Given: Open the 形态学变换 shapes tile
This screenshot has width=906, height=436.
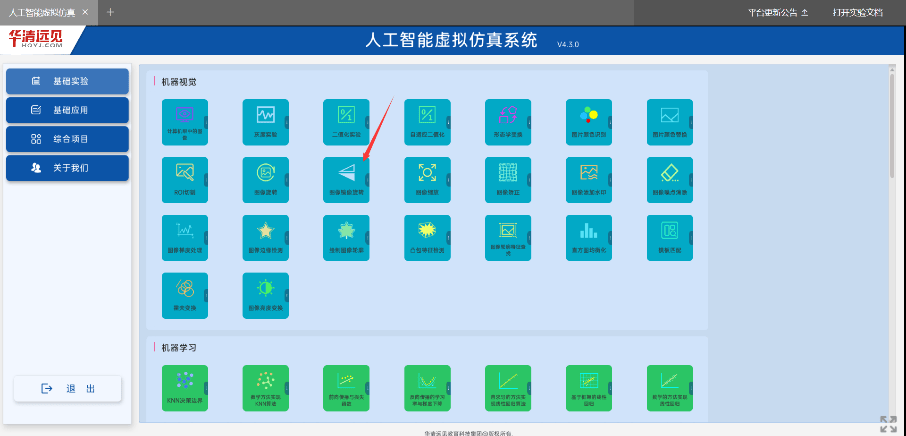Looking at the screenshot, I should [x=508, y=122].
